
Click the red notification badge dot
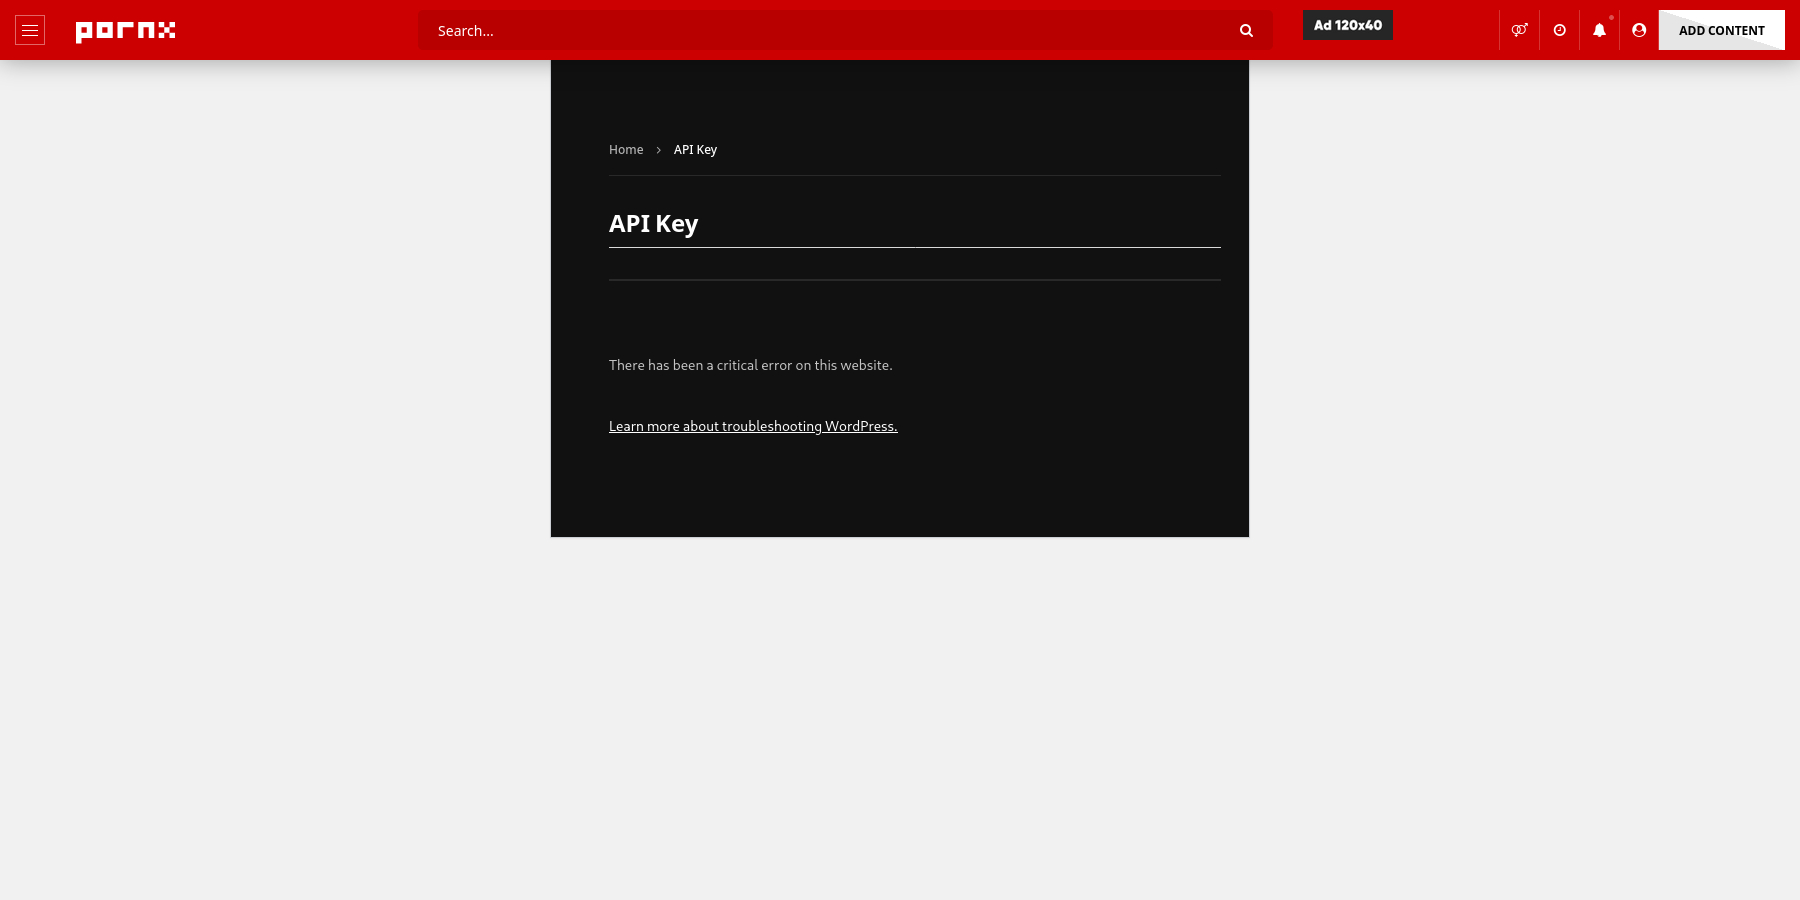(x=1611, y=18)
